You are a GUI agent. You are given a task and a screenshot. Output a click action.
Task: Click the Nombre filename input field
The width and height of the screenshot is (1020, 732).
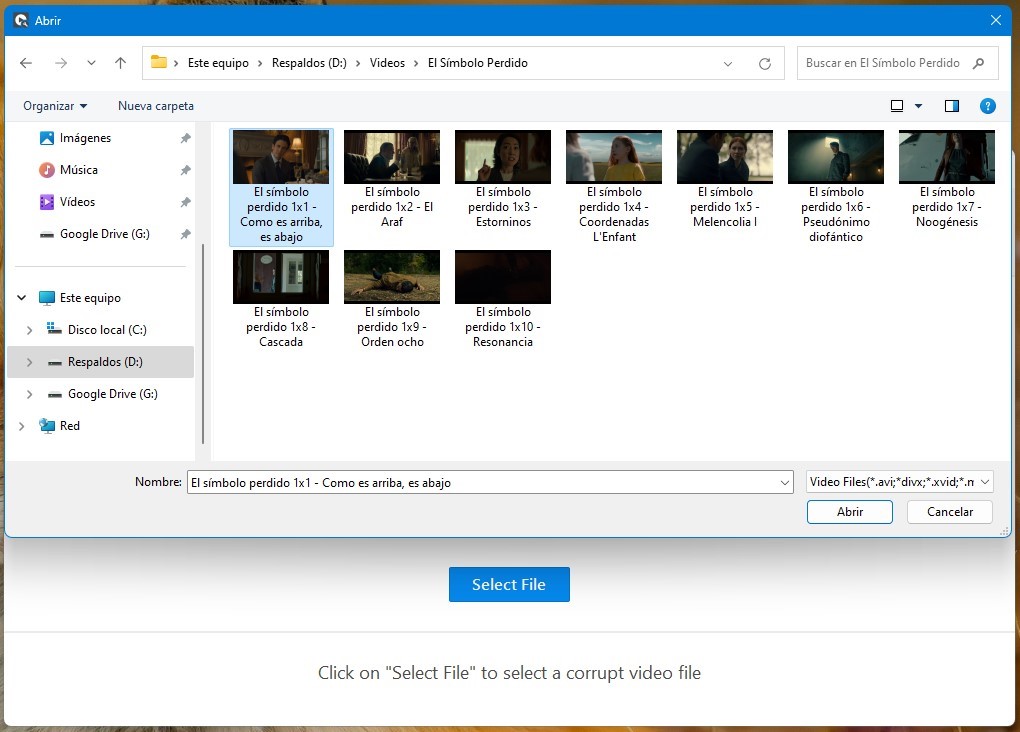click(480, 482)
